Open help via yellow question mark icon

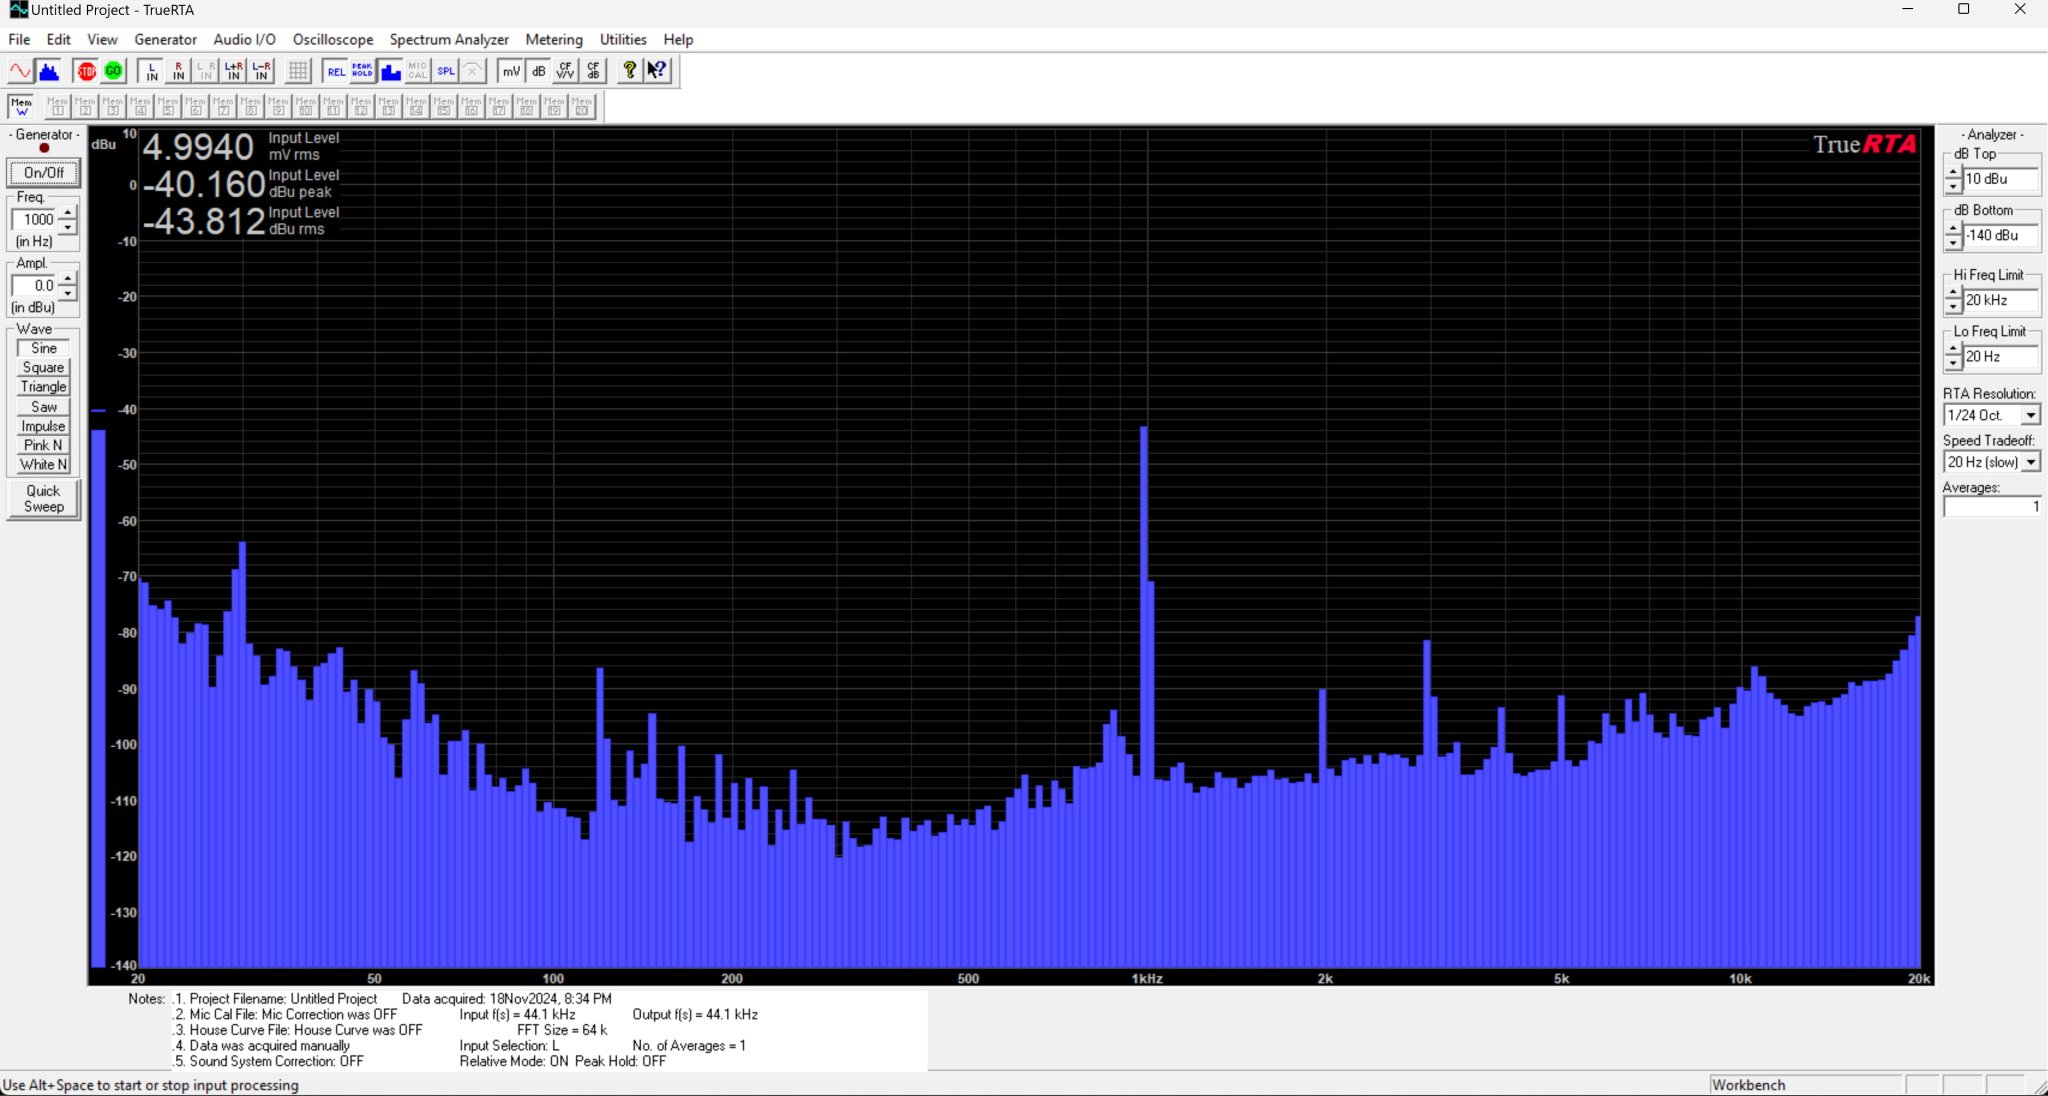[629, 71]
